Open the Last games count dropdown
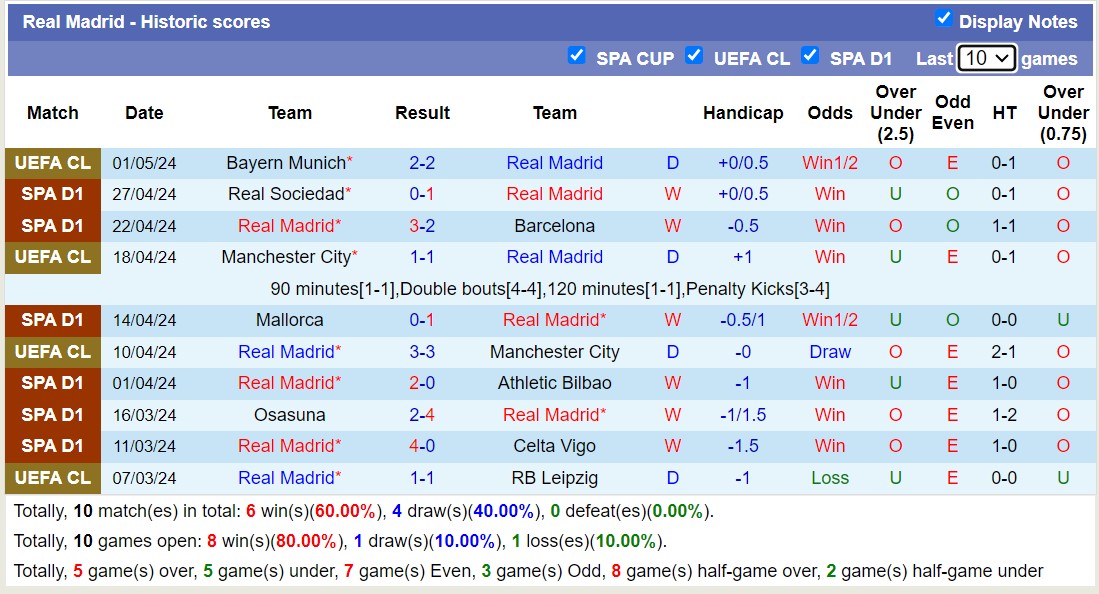Viewport: 1099px width, 594px height. tap(986, 58)
